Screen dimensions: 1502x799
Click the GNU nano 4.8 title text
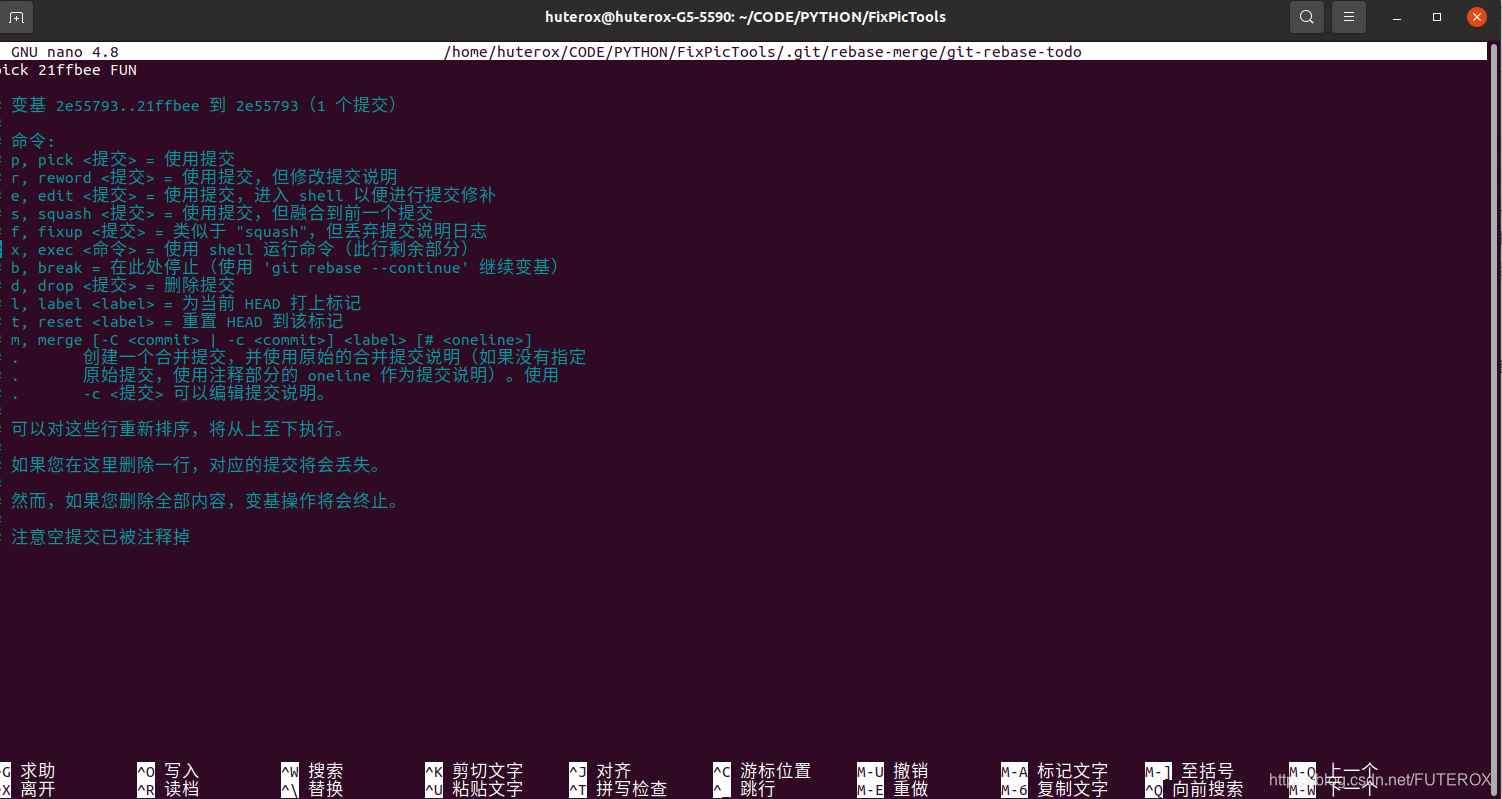[65, 52]
